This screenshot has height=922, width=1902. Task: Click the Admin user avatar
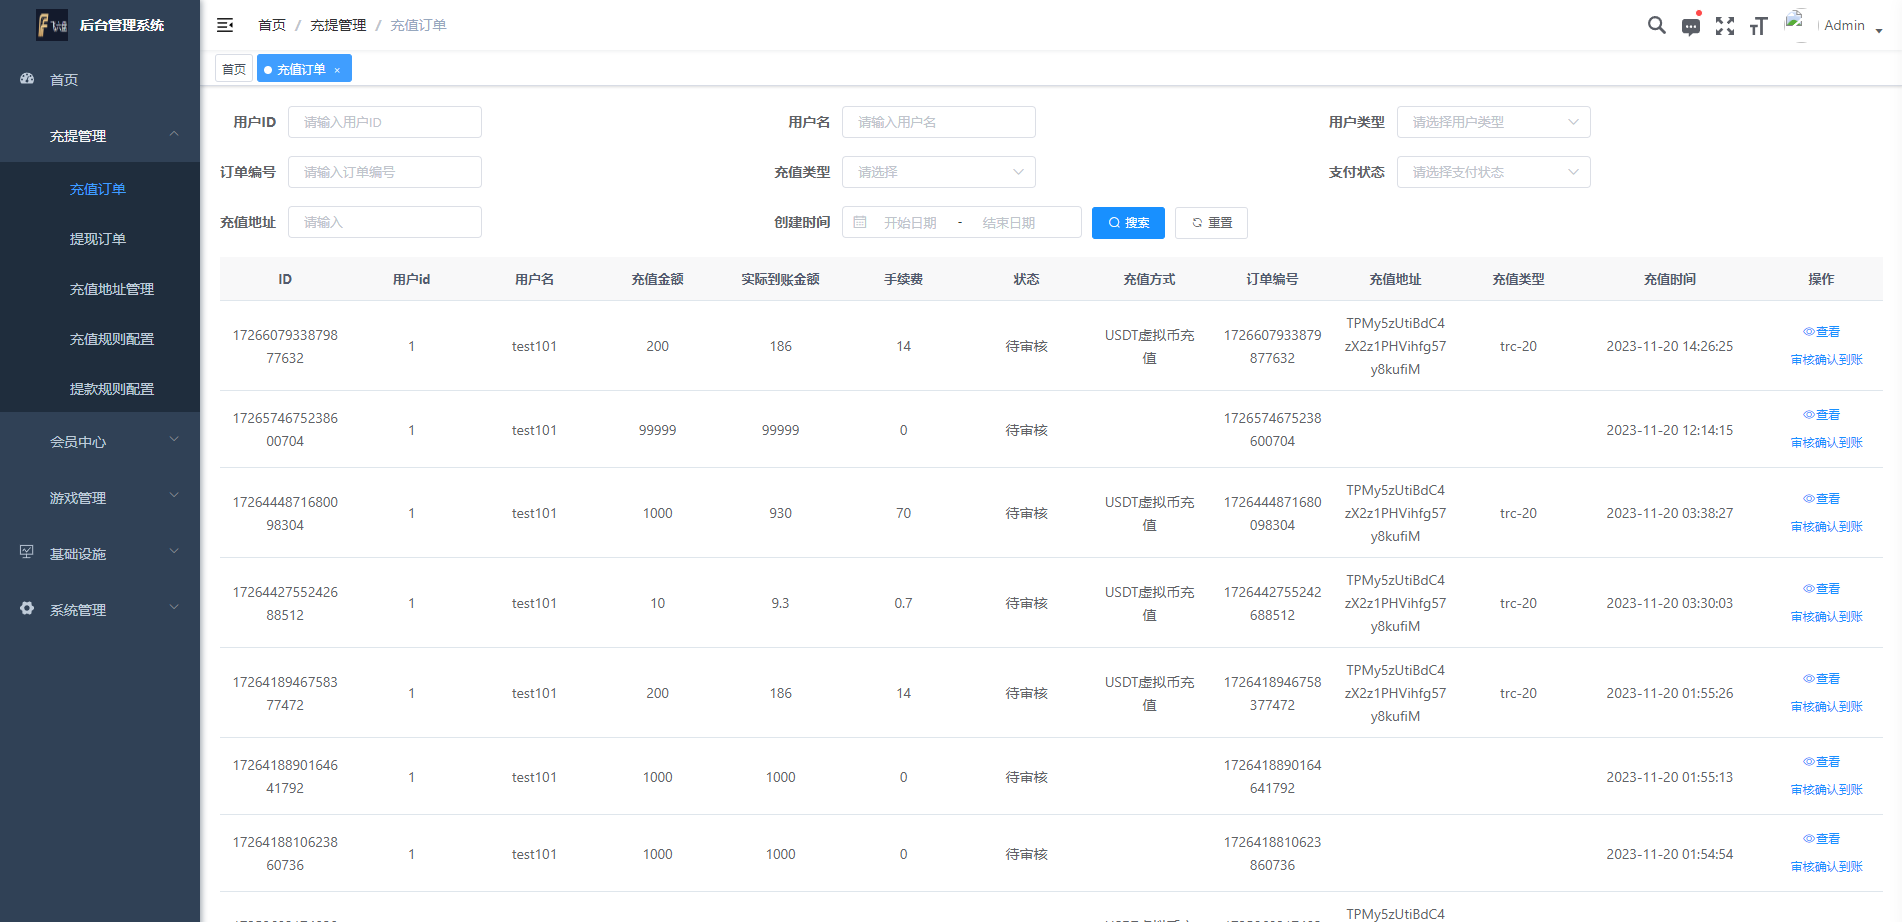pyautogui.click(x=1796, y=24)
